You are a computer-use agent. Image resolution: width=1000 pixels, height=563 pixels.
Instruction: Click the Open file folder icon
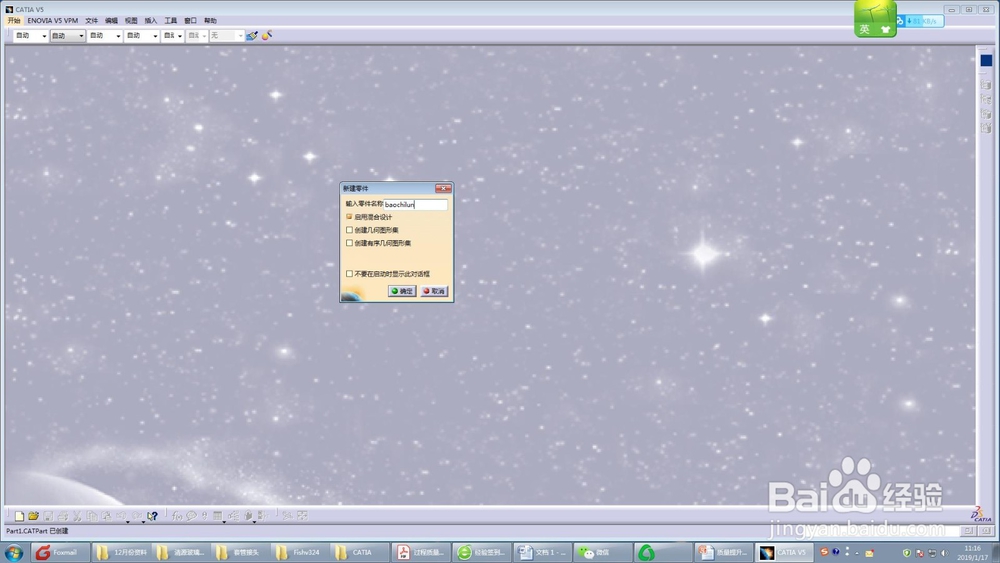33,516
